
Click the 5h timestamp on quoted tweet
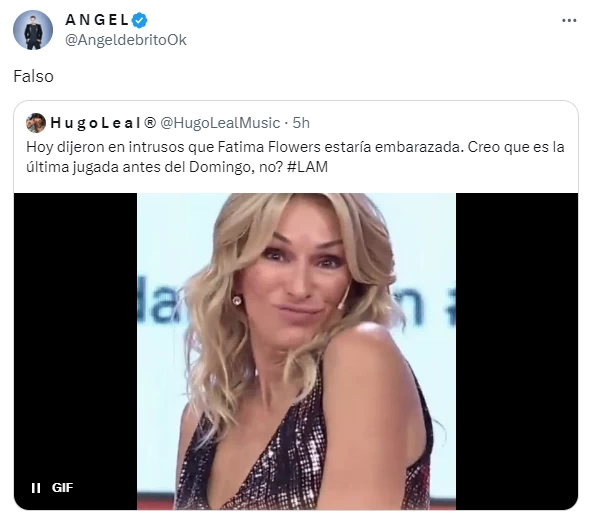pos(301,123)
